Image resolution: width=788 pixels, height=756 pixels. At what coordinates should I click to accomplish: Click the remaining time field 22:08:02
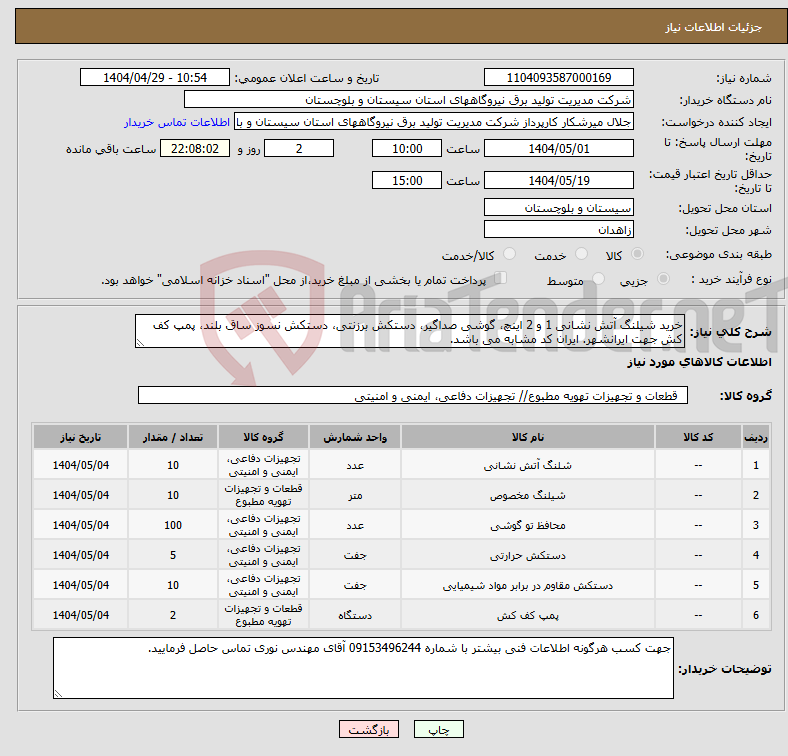point(195,149)
